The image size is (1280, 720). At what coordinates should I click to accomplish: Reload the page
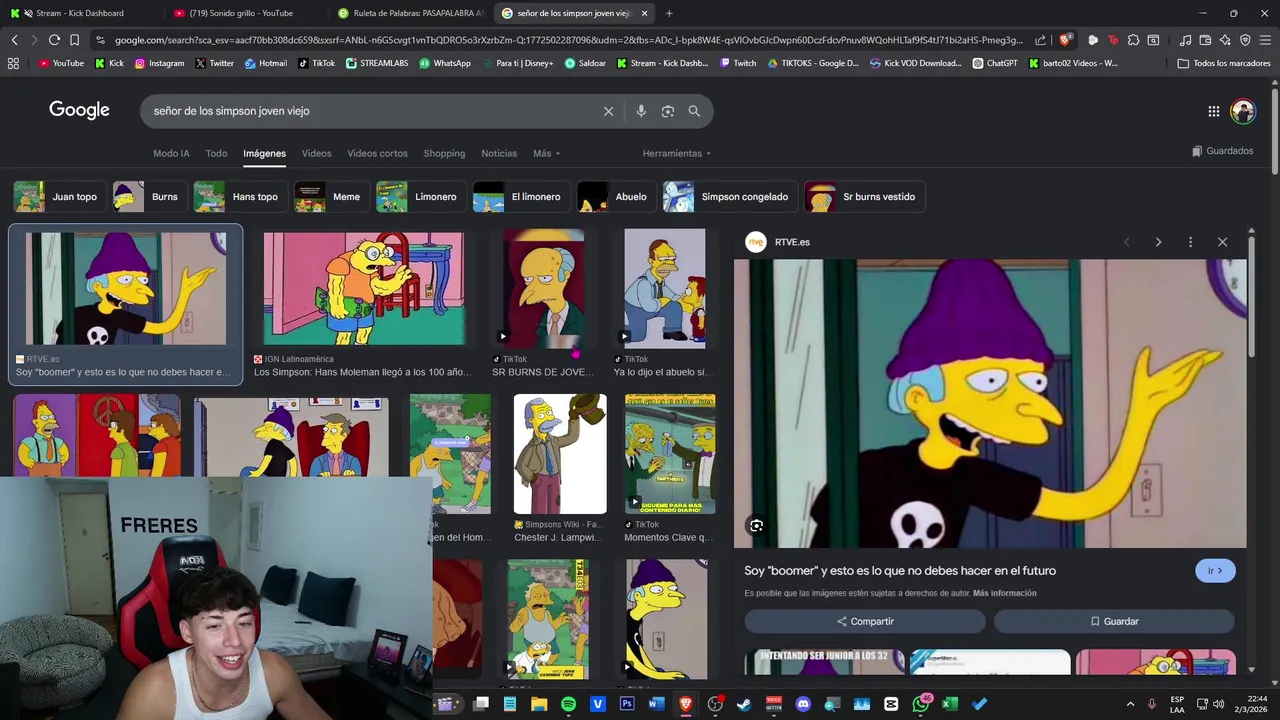pyautogui.click(x=54, y=40)
